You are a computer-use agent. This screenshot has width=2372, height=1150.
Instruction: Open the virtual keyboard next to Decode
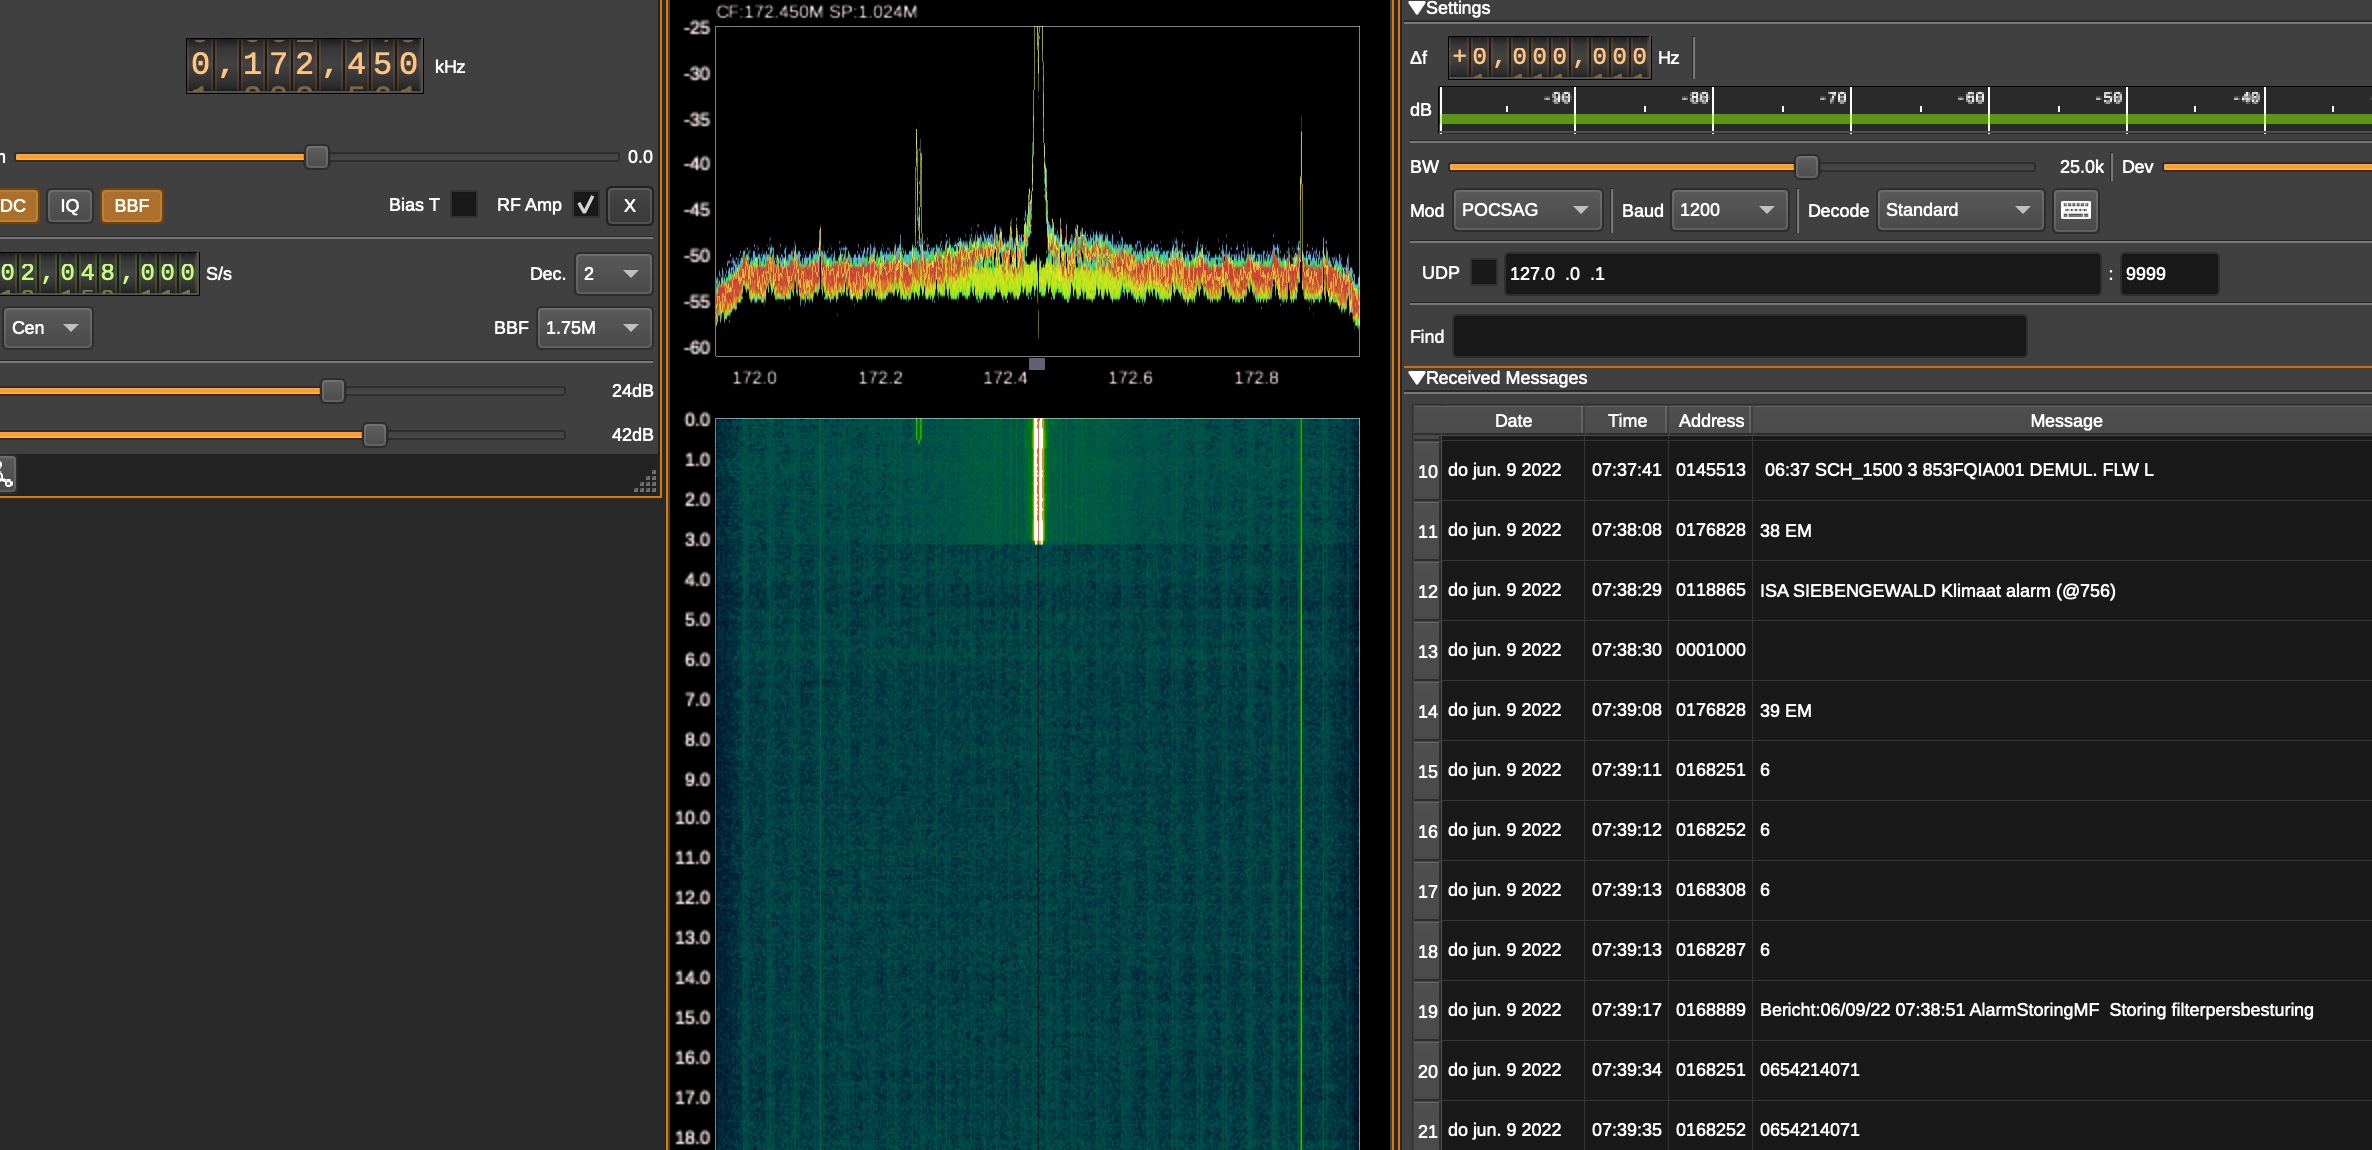[2075, 211]
